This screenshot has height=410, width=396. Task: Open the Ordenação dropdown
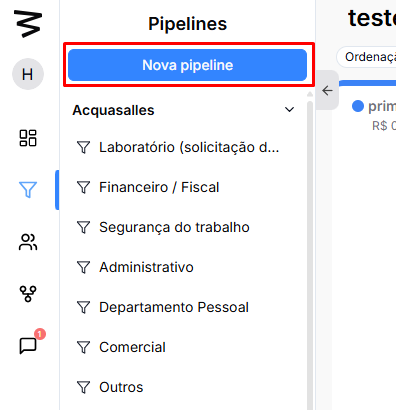pos(366,57)
